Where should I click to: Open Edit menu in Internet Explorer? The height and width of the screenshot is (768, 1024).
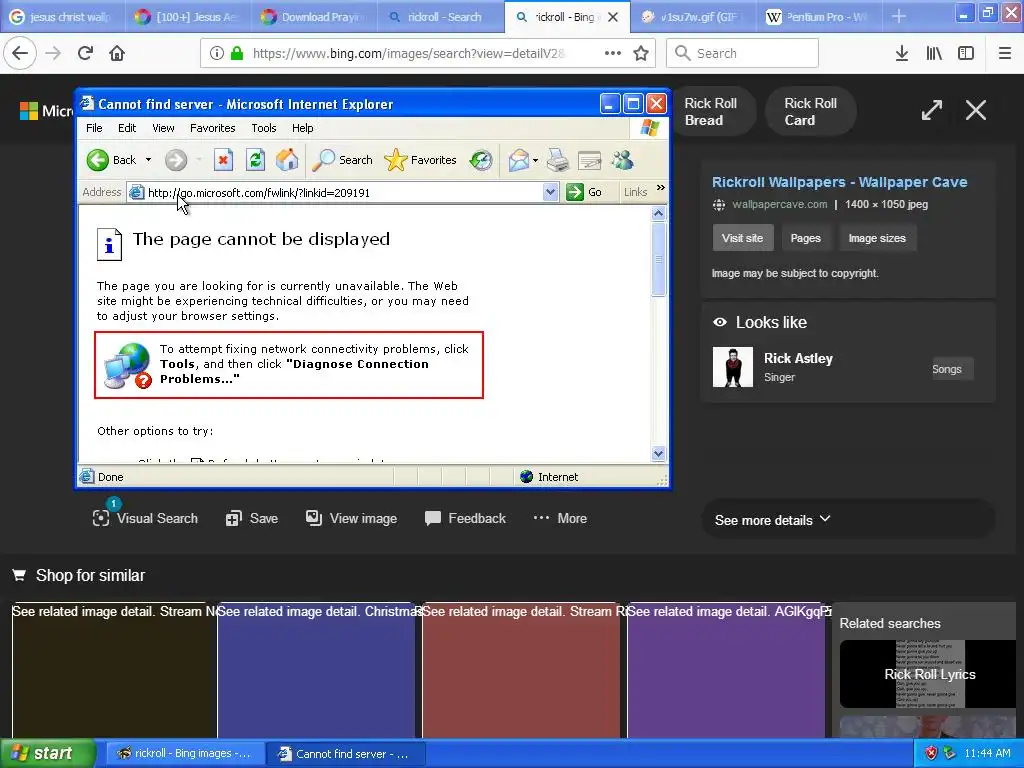(127, 128)
